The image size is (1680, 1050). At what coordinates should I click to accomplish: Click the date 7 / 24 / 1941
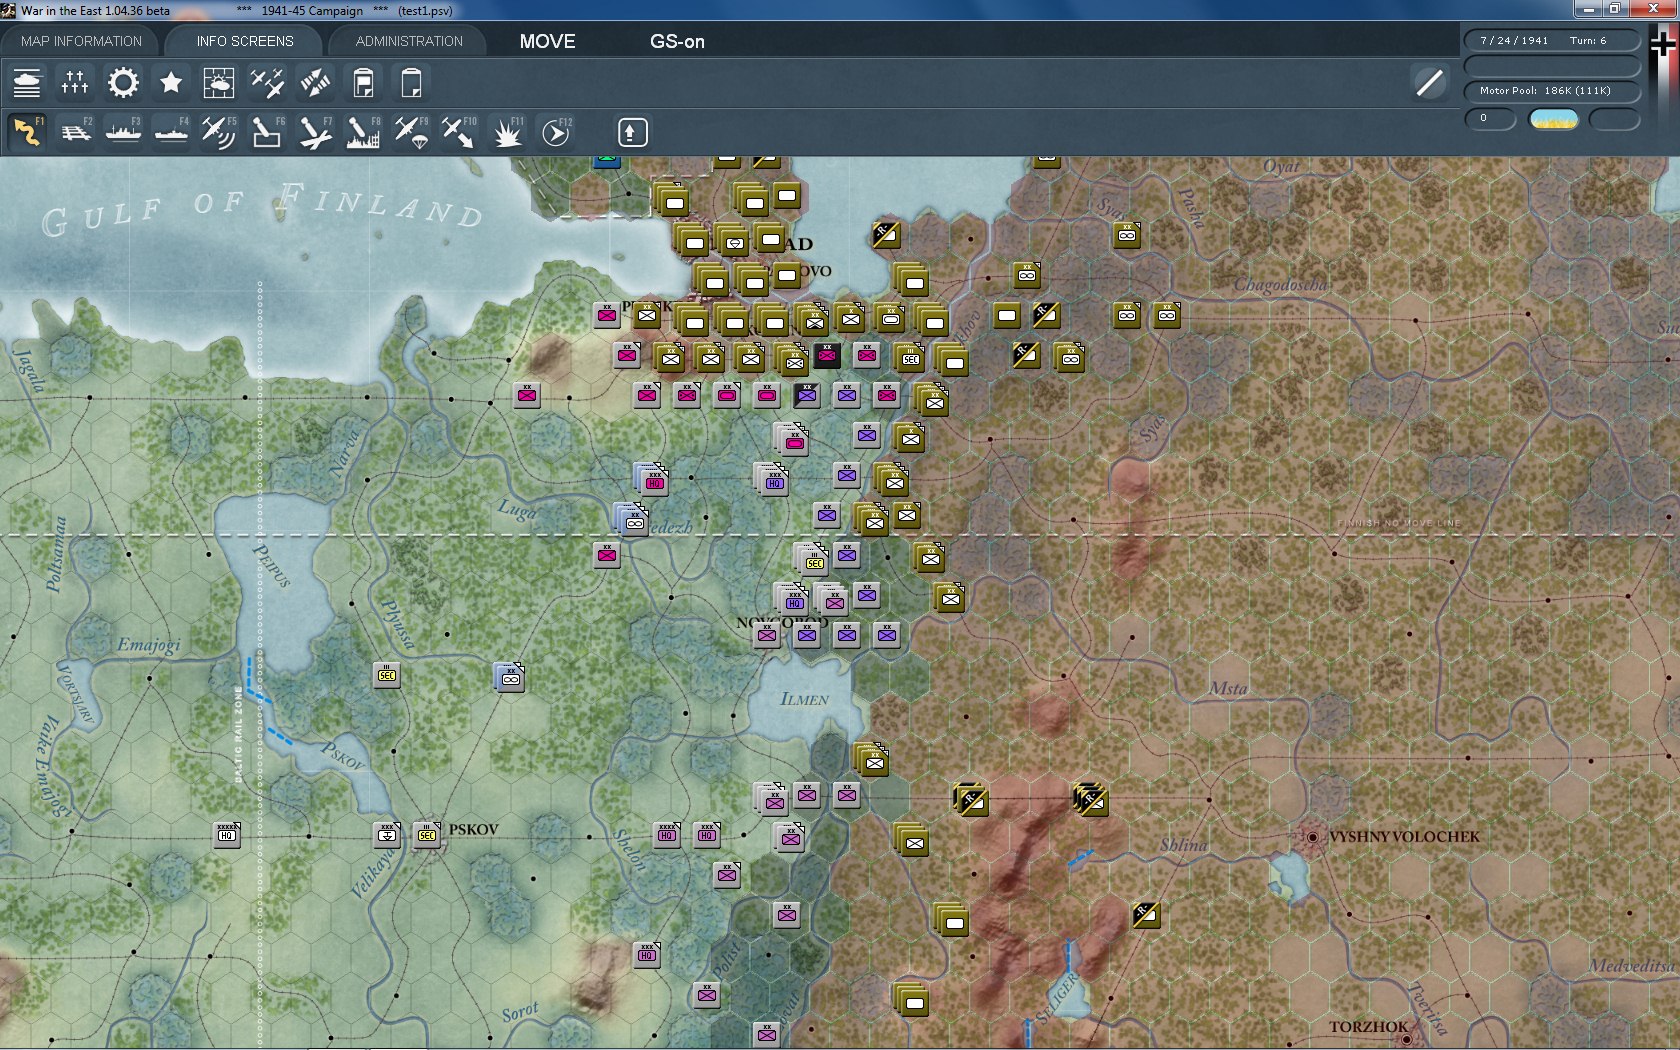pyautogui.click(x=1514, y=41)
